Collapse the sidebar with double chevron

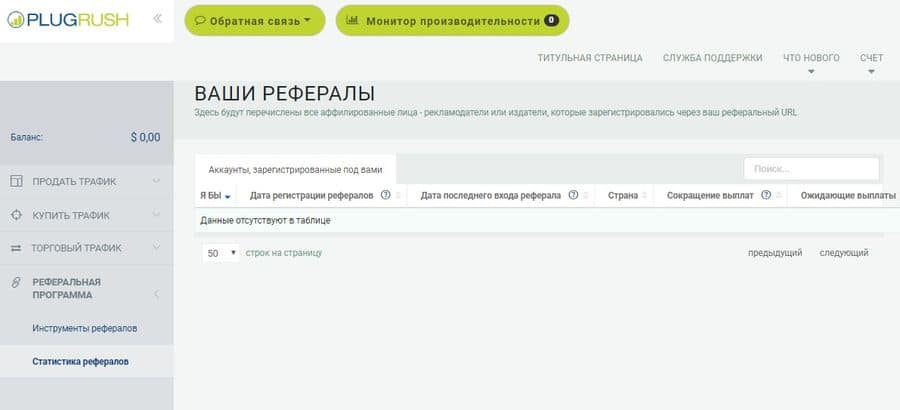tap(157, 18)
